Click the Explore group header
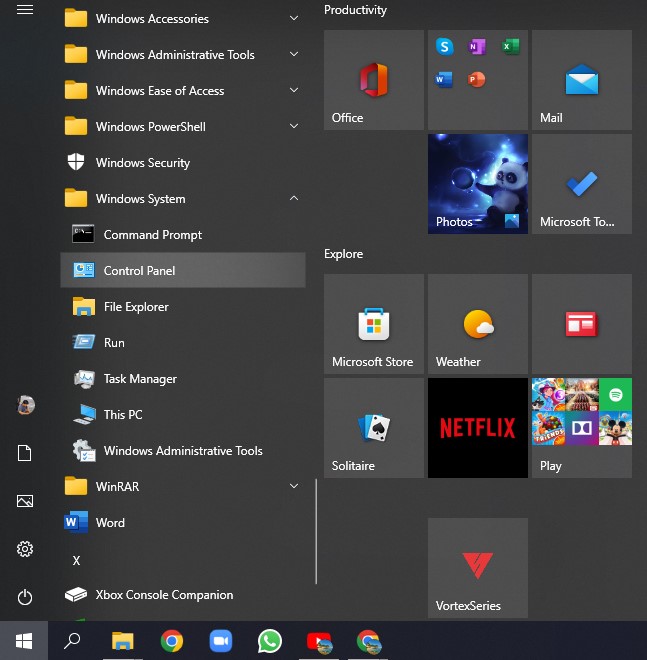Viewport: 647px width, 660px height. [x=343, y=254]
